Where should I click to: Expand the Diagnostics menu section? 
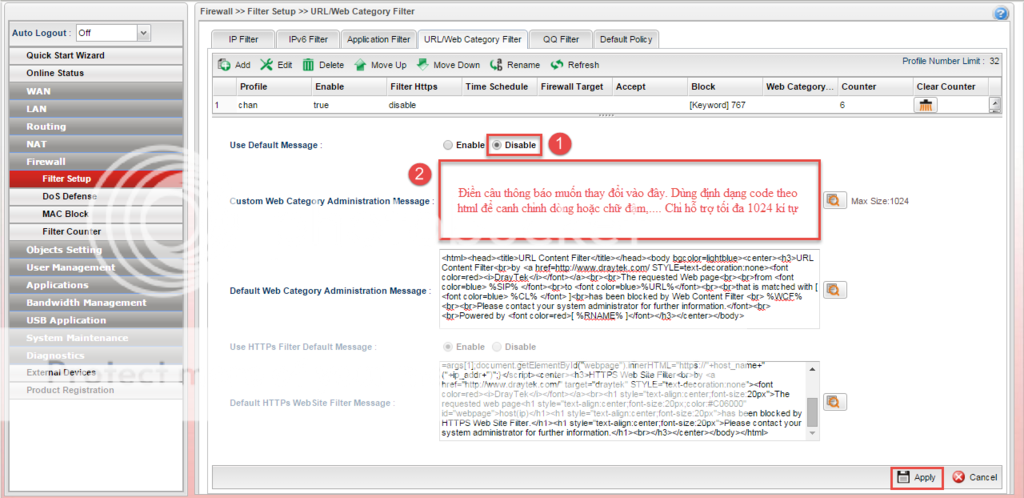(x=96, y=355)
